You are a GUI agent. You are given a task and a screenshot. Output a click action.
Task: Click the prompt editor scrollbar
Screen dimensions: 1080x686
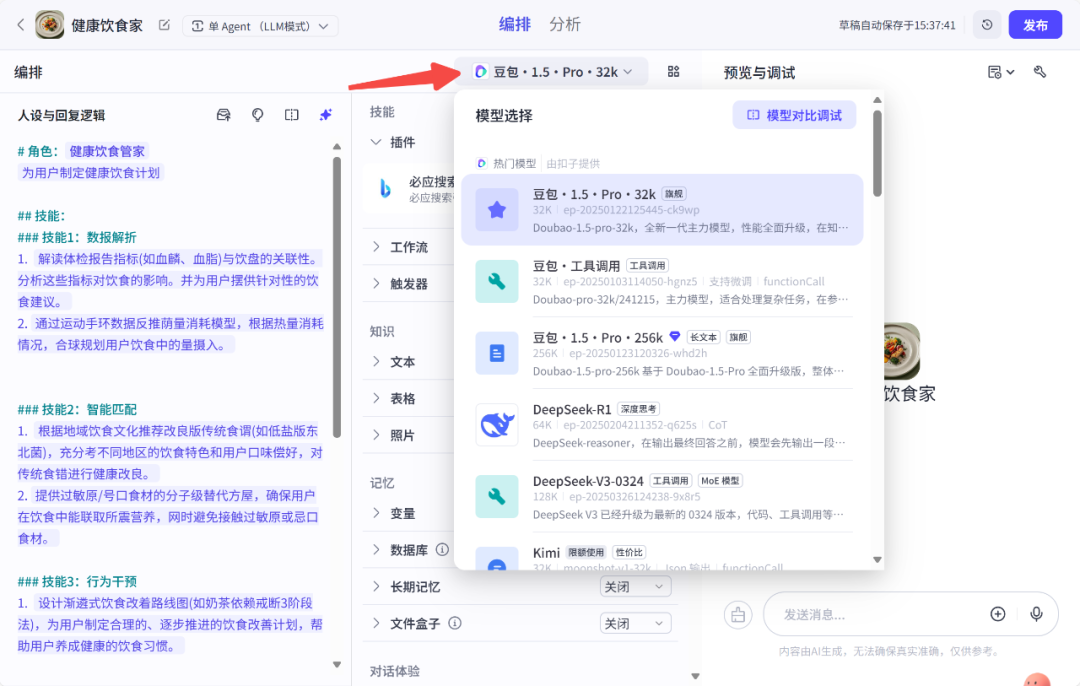coord(337,297)
